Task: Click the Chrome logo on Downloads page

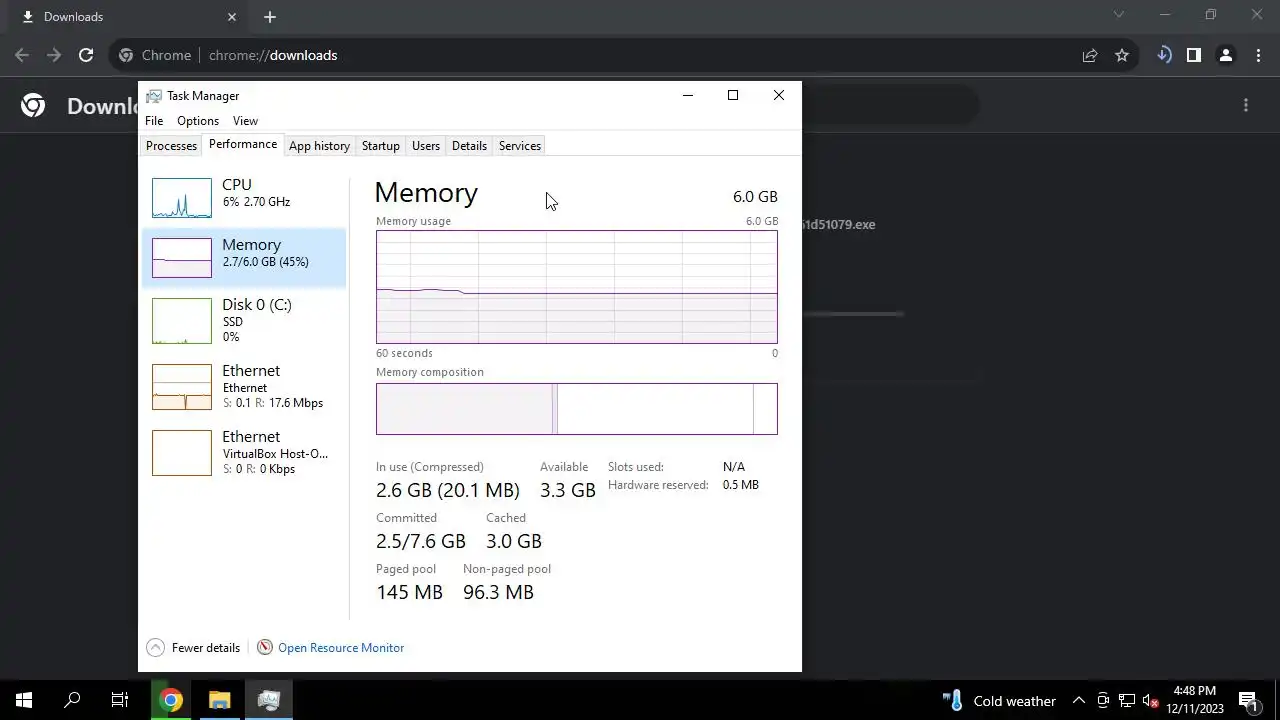Action: click(33, 105)
